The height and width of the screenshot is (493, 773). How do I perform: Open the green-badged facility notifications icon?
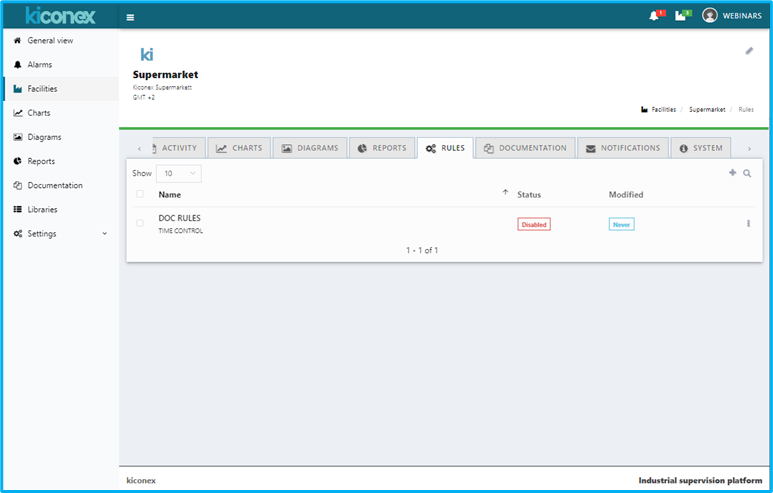[x=682, y=16]
